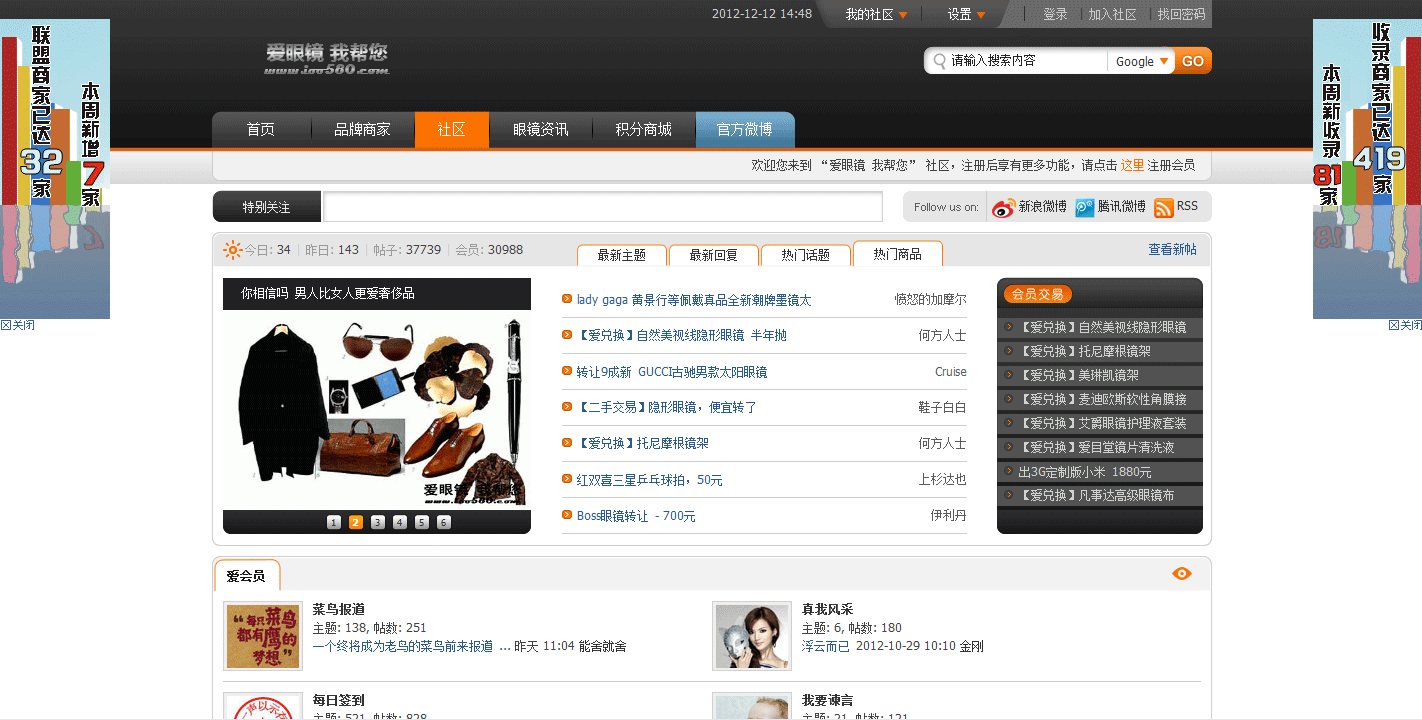1422x720 pixels.
Task: Select the 爱会员 section tab
Action: [x=247, y=576]
